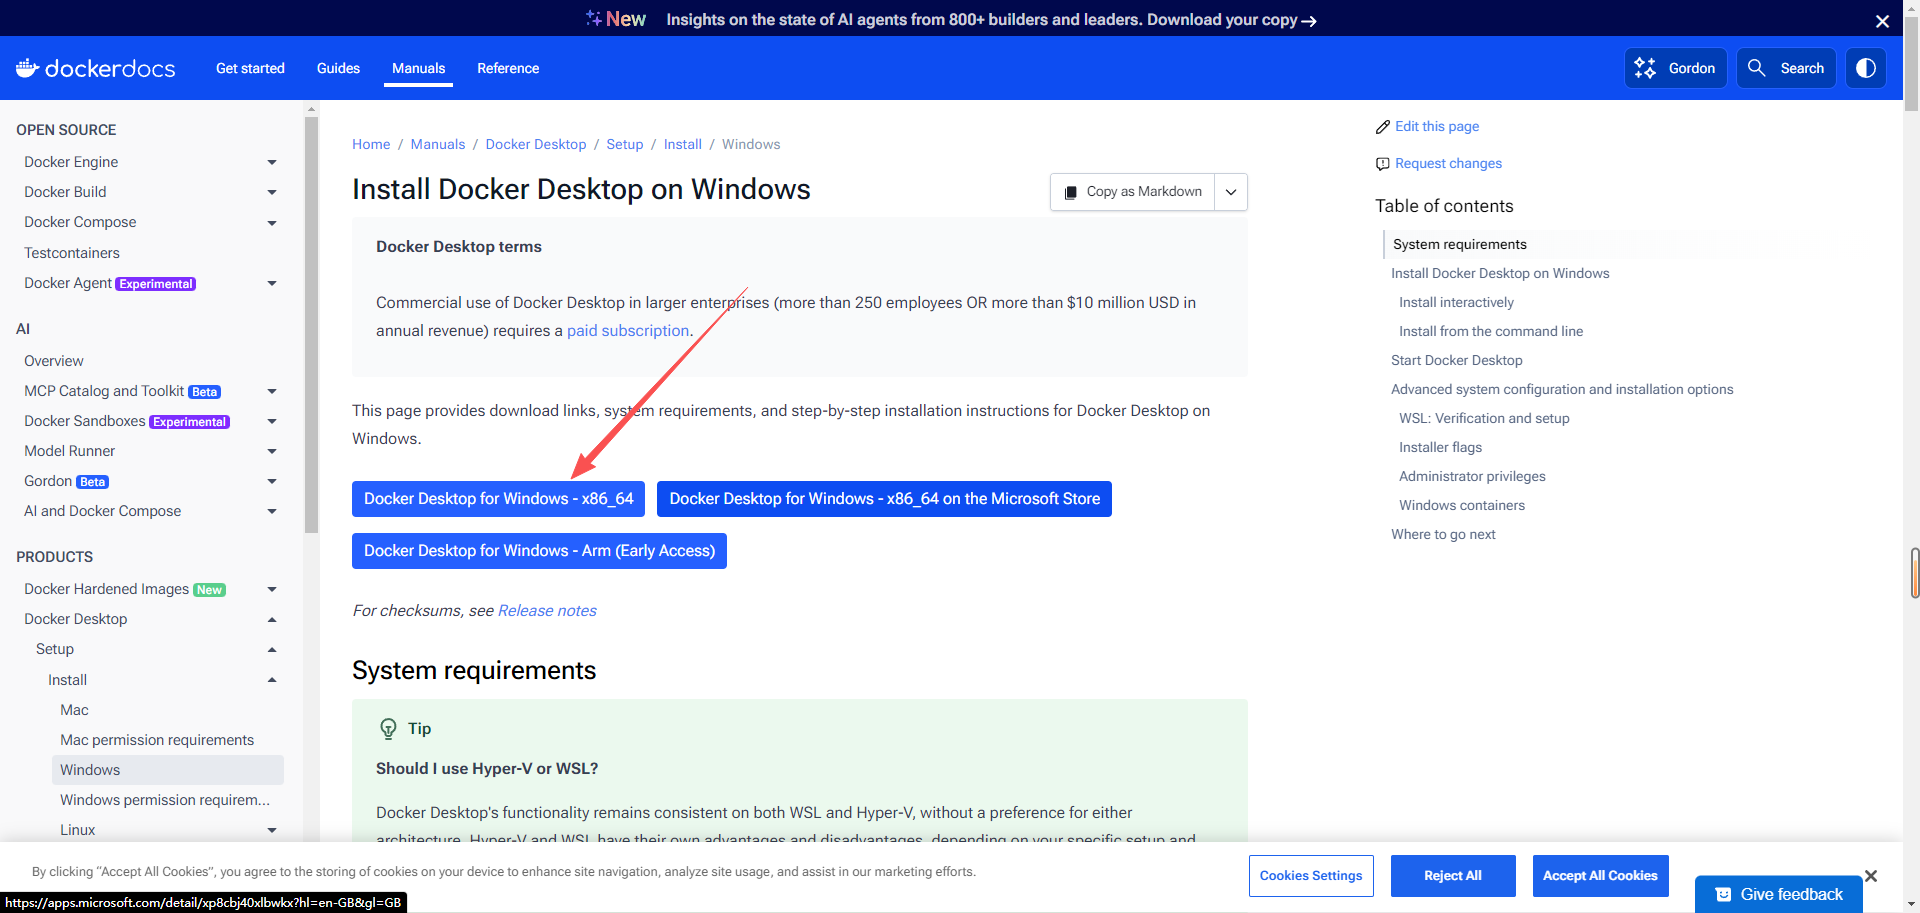Screen dimensions: 1920x913
Task: Download Docker Desktop for Windows x86_64
Action: pyautogui.click(x=498, y=499)
